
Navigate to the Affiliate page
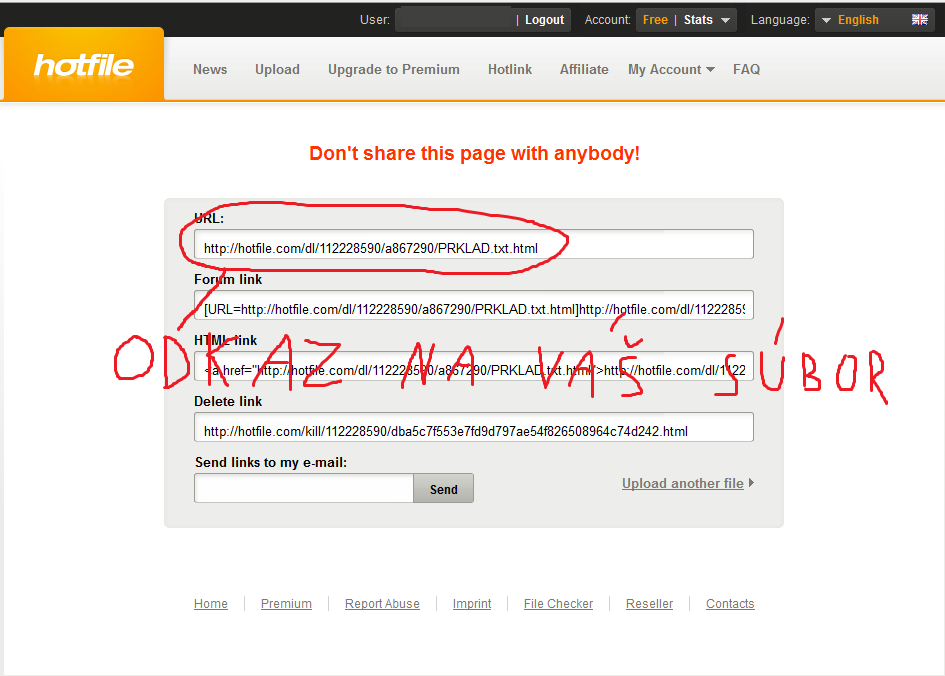click(584, 70)
